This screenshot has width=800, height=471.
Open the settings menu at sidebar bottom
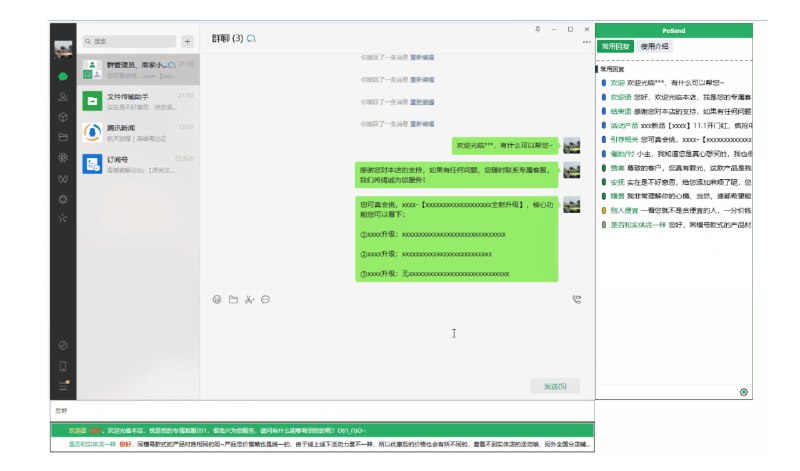(63, 384)
